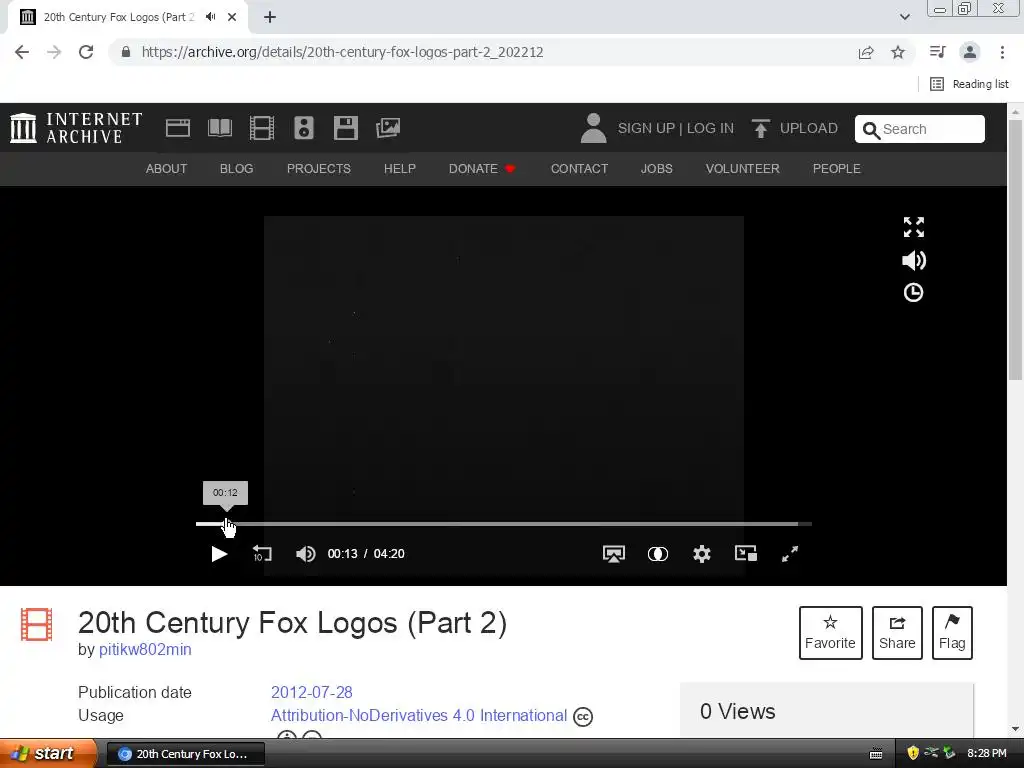View site information lock icon

tap(126, 52)
